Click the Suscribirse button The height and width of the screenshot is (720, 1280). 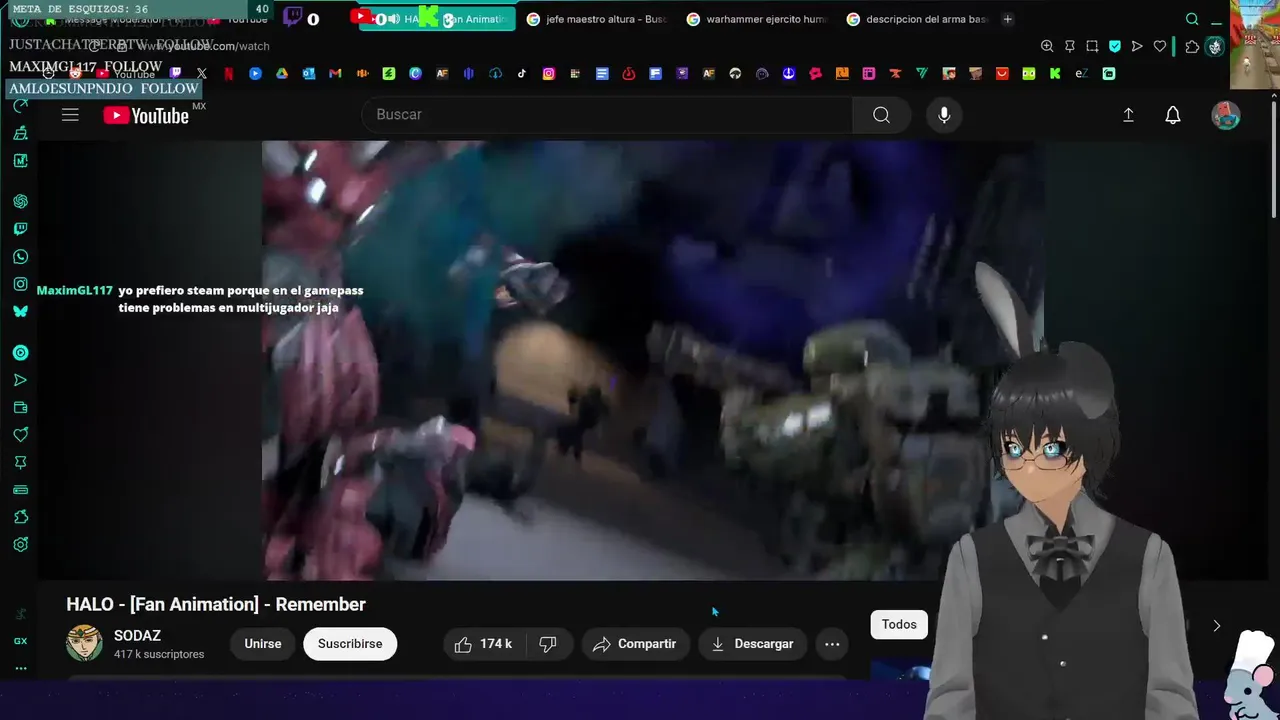[x=350, y=644]
